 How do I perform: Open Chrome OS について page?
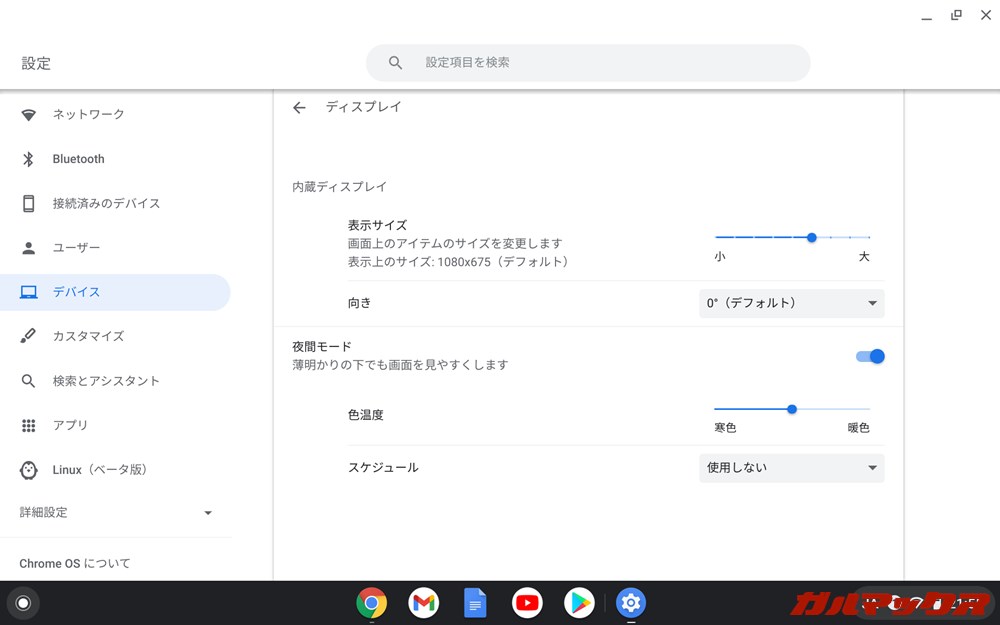click(x=78, y=563)
